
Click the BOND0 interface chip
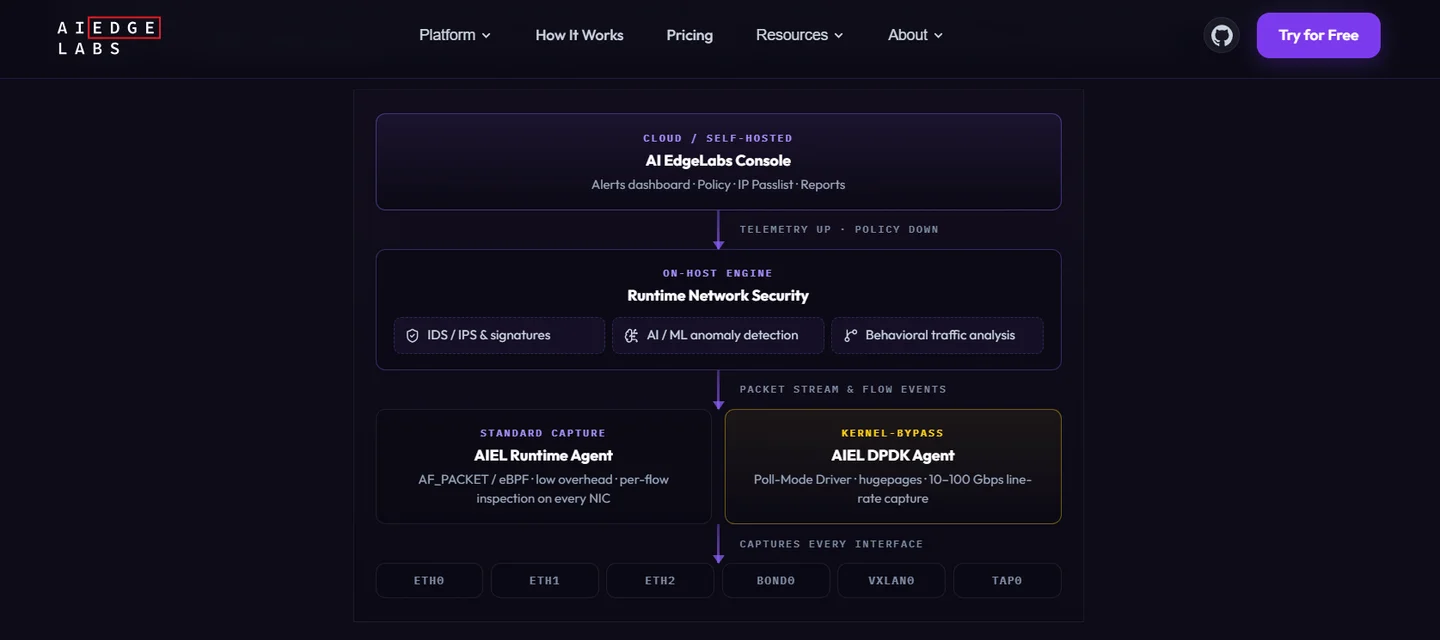pyautogui.click(x=776, y=581)
